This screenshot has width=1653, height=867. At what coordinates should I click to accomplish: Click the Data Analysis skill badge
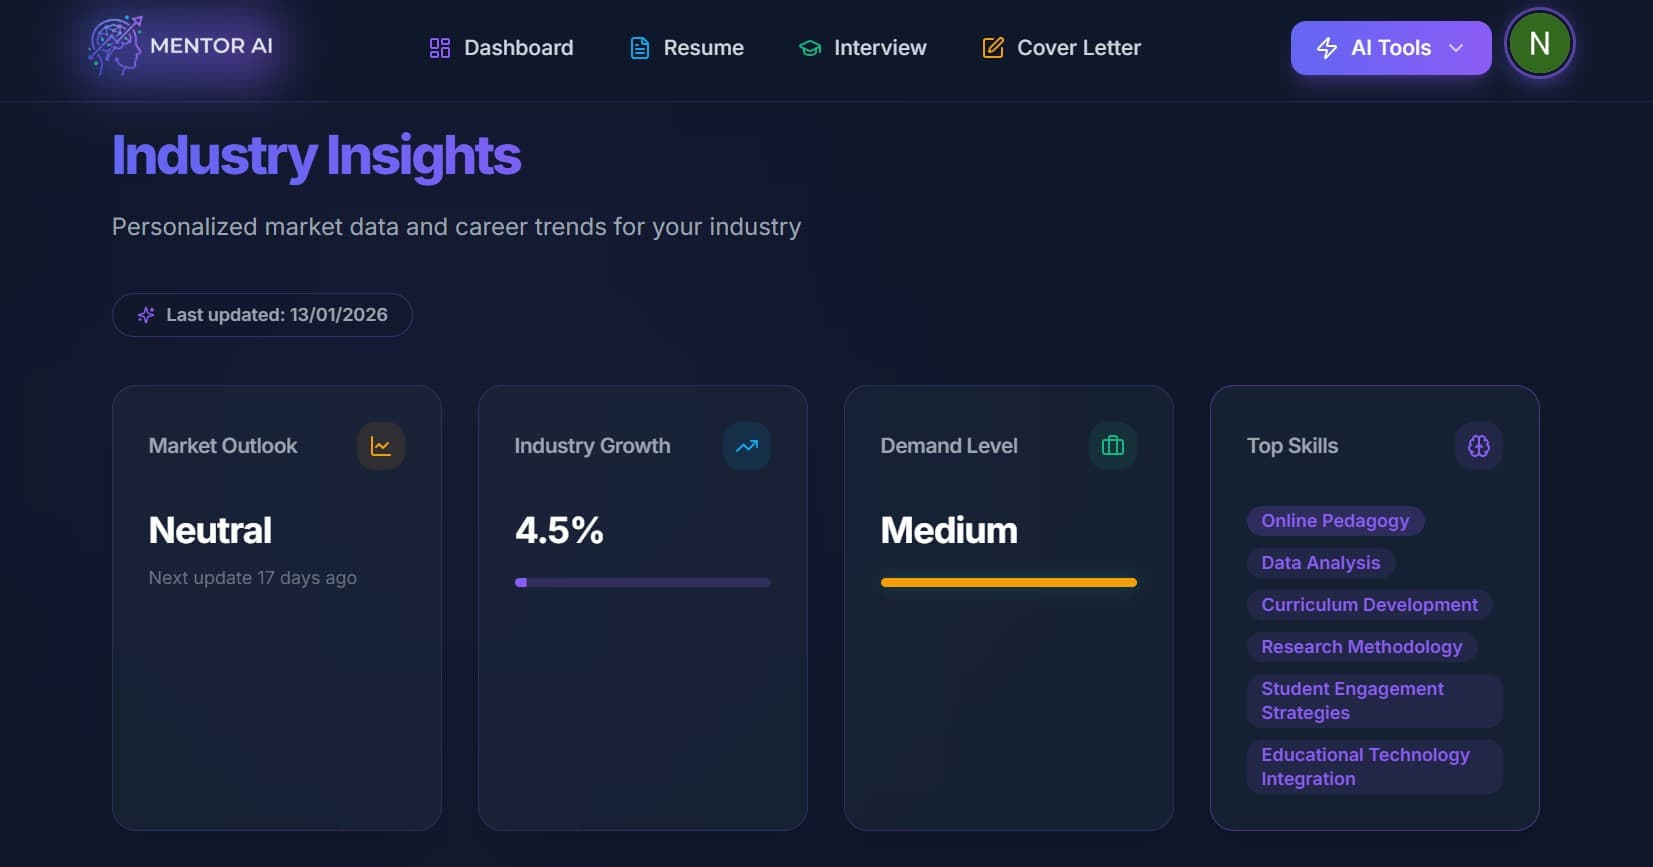[x=1320, y=563]
